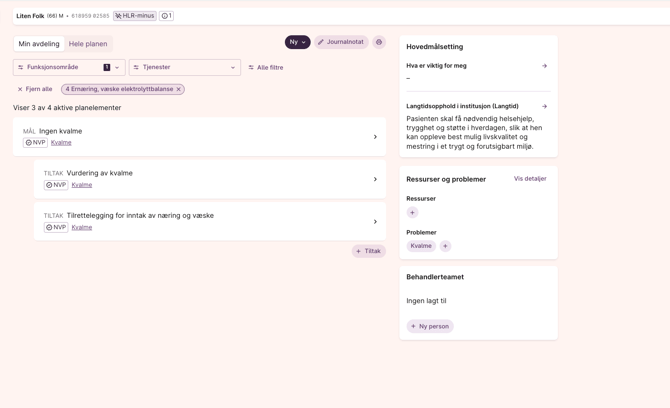Click the Journalnotat button
Viewport: 670px width, 408px height.
(x=341, y=42)
